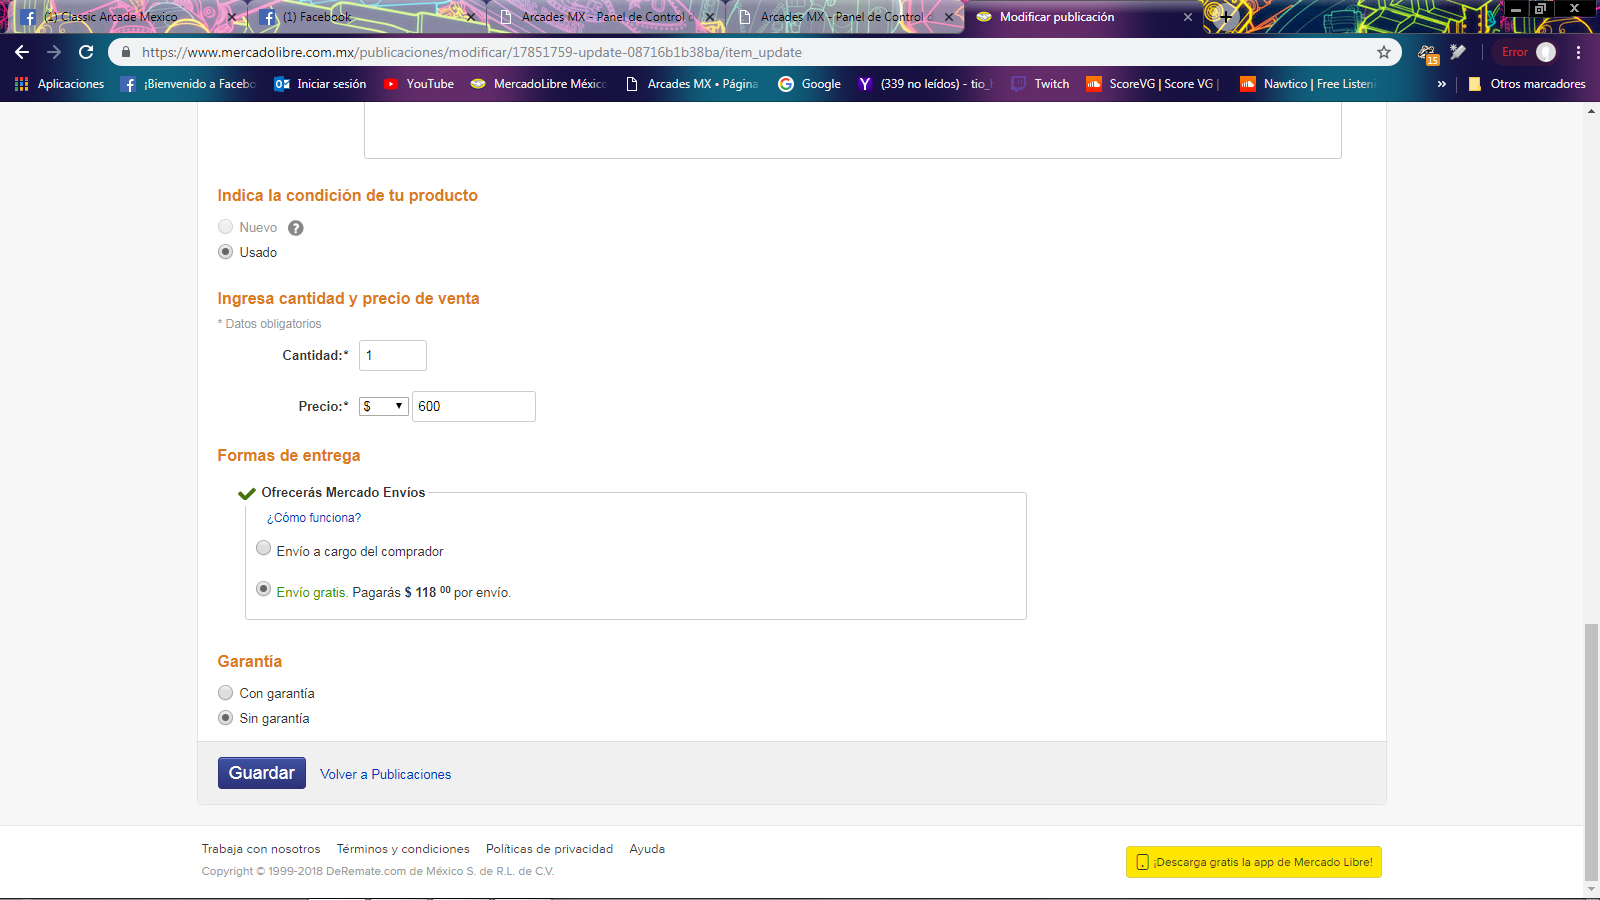
Task: Click help question mark beside Nuevo
Action: [296, 228]
